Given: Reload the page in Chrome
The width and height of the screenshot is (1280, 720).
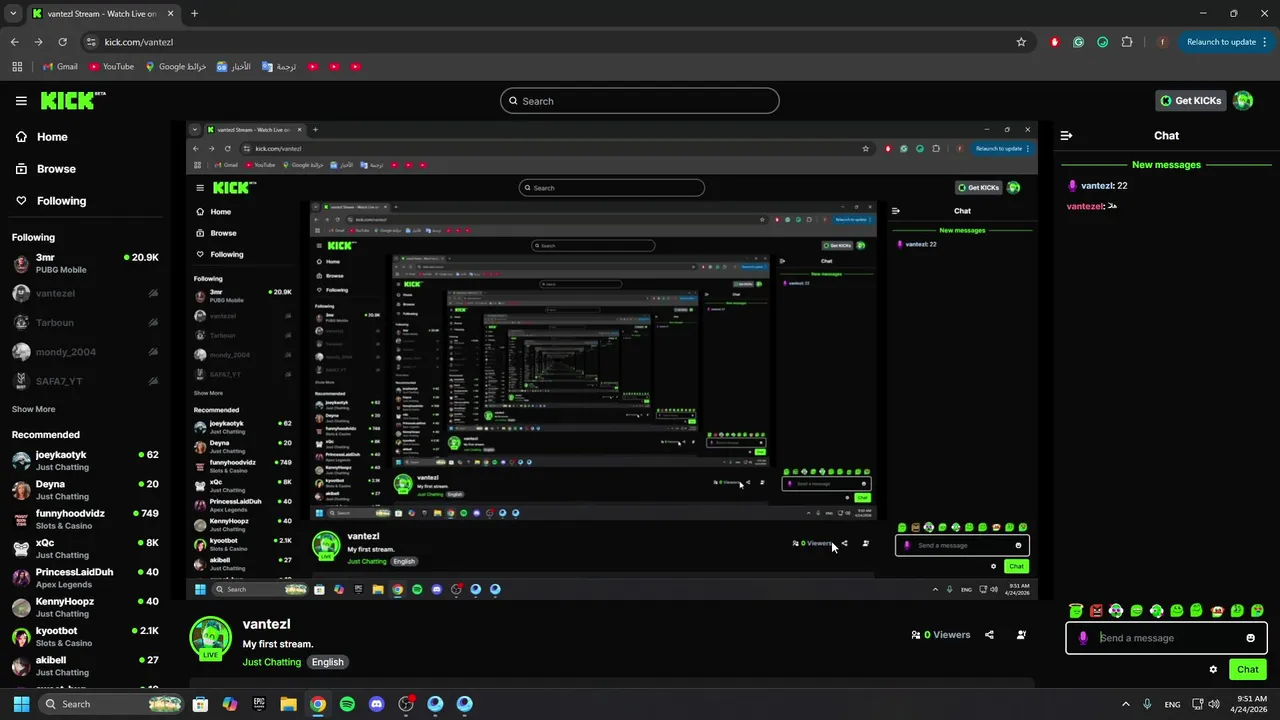Looking at the screenshot, I should pyautogui.click(x=62, y=42).
